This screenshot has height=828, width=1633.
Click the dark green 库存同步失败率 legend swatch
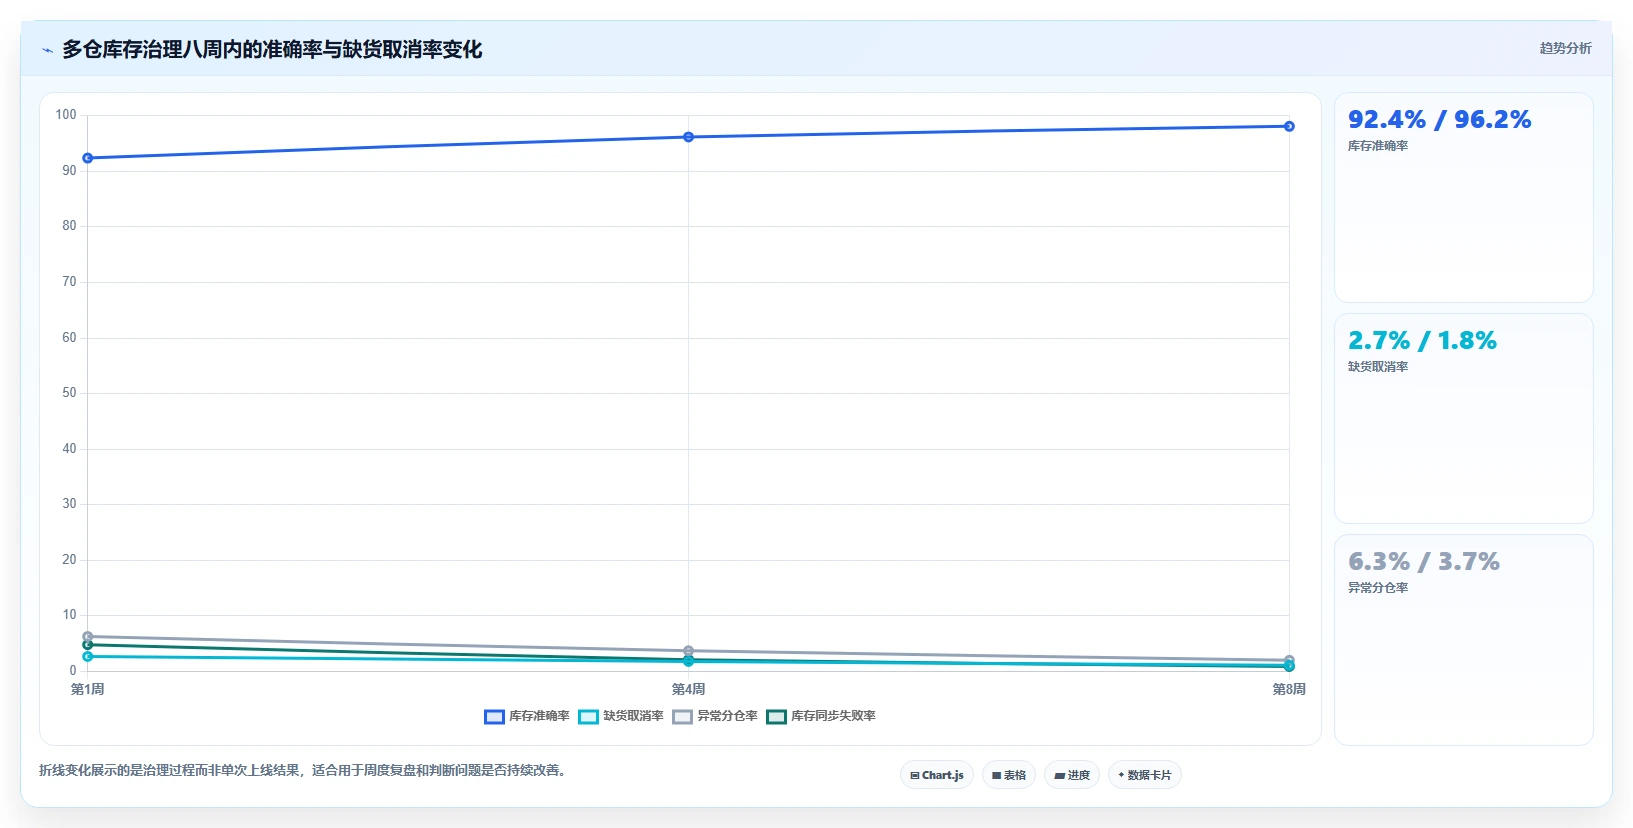(x=776, y=717)
